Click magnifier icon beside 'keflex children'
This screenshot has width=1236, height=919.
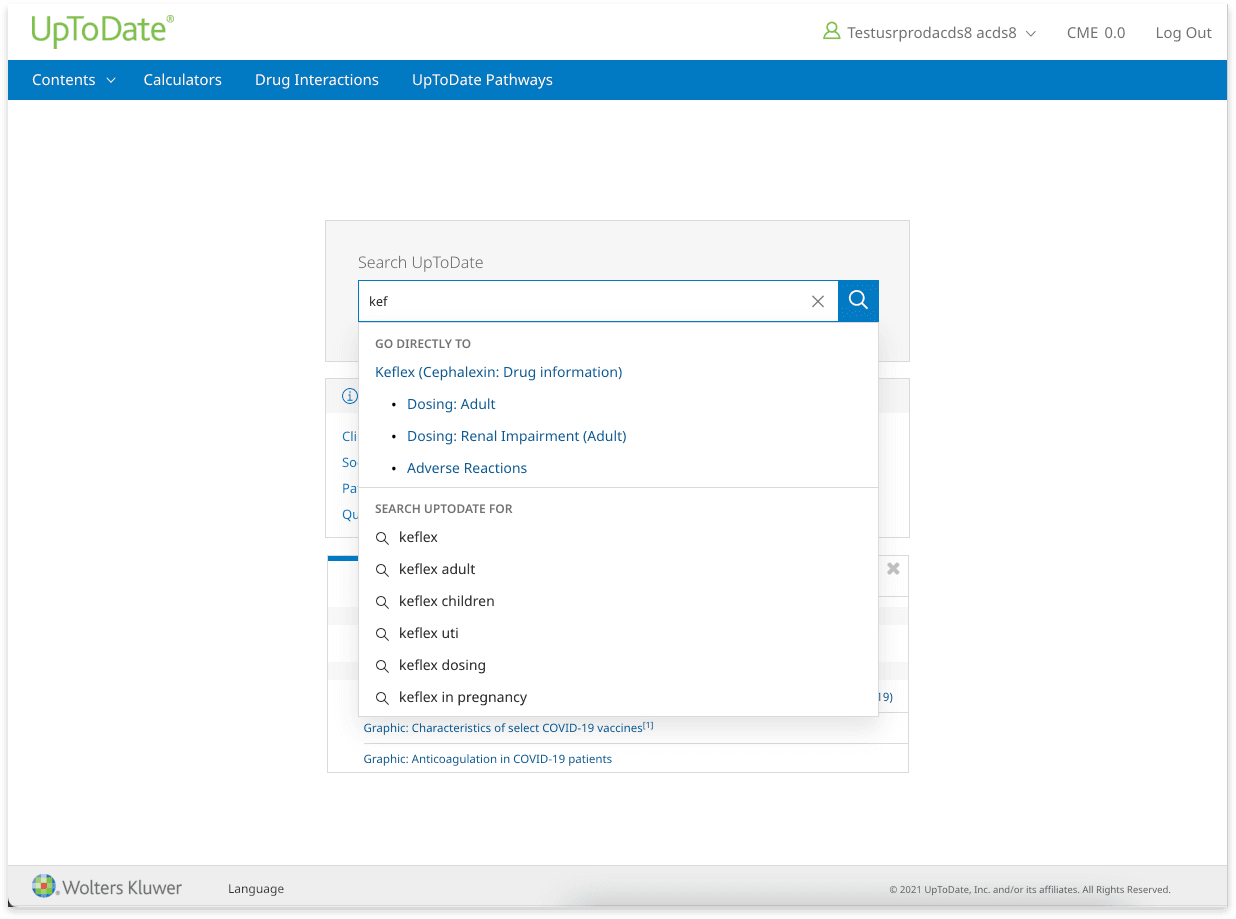click(382, 602)
